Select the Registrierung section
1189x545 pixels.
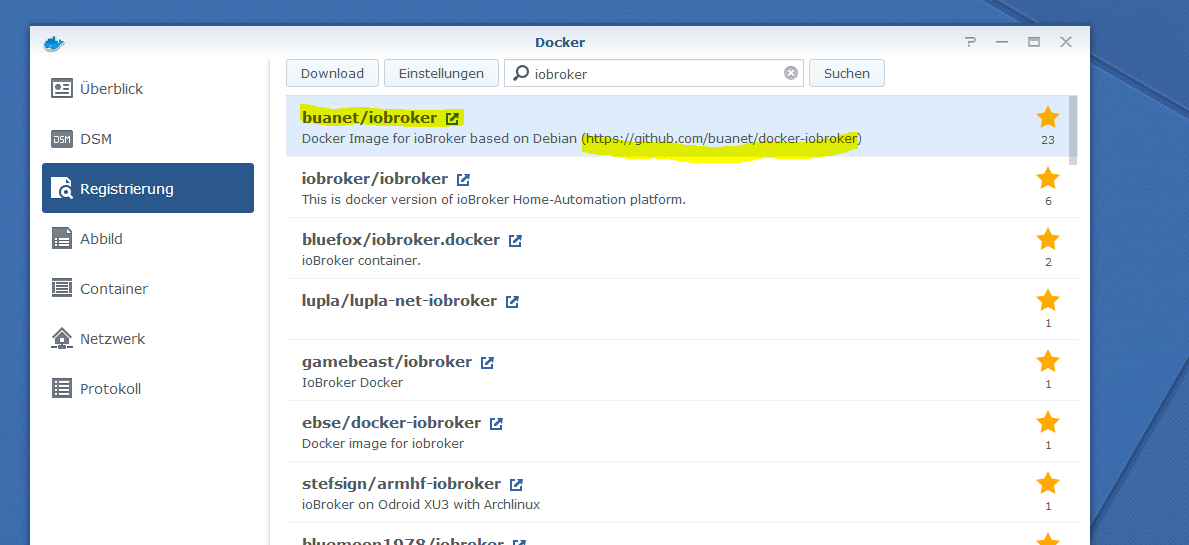click(148, 188)
